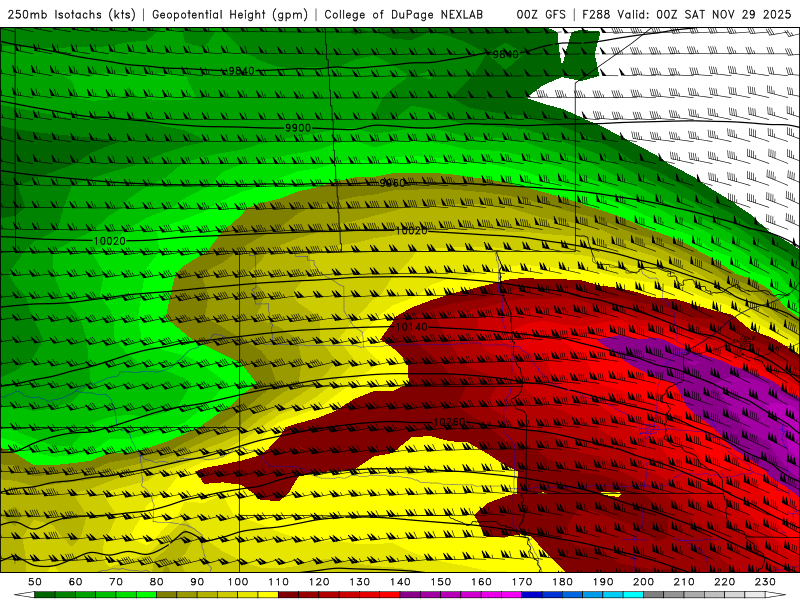The image size is (800, 600).
Task: Click the colorbar value label 110
Action: pos(279,582)
